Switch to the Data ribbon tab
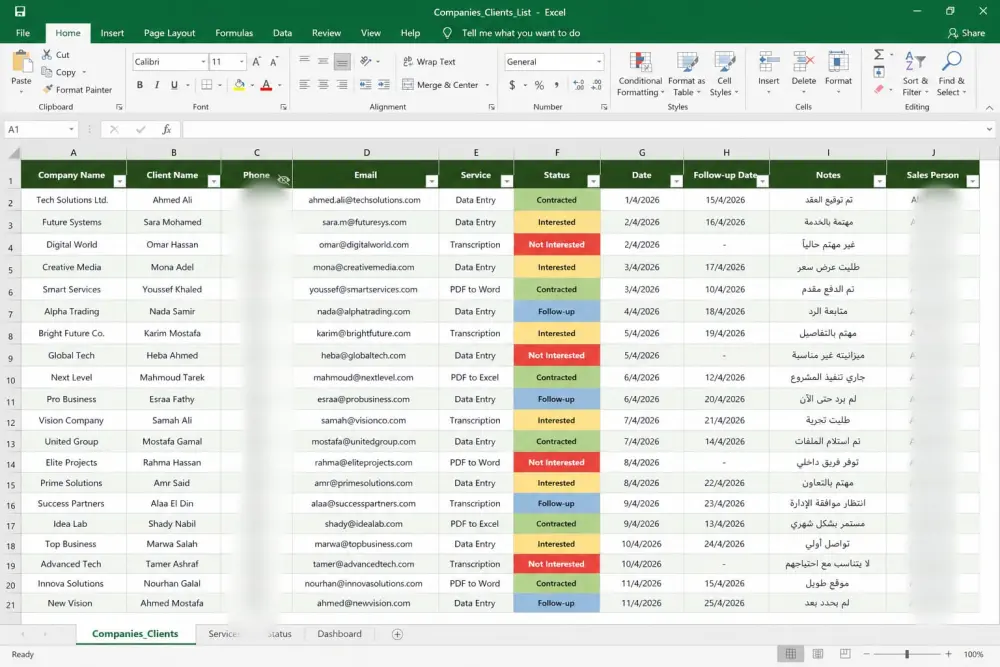This screenshot has height=667, width=1000. 283,33
